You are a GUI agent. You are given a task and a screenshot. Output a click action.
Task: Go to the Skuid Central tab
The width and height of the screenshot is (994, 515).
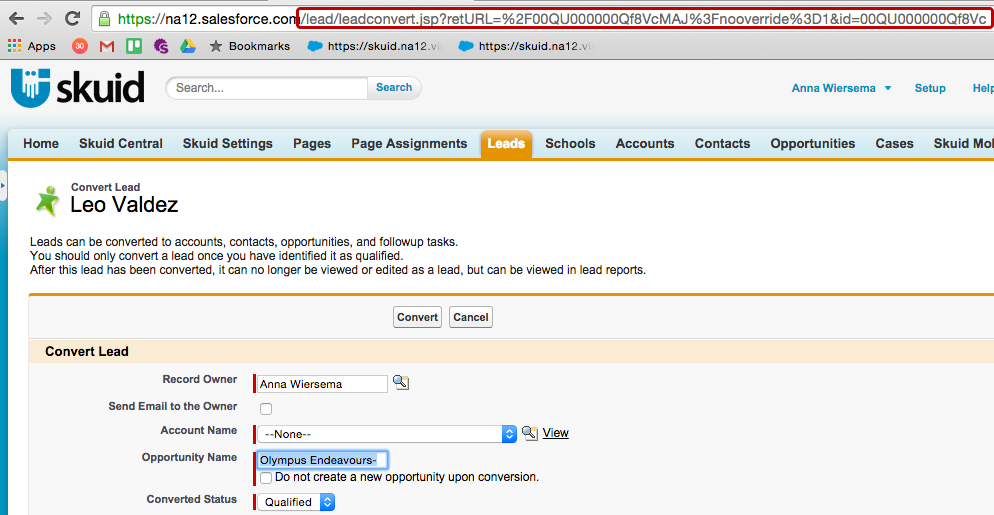120,143
